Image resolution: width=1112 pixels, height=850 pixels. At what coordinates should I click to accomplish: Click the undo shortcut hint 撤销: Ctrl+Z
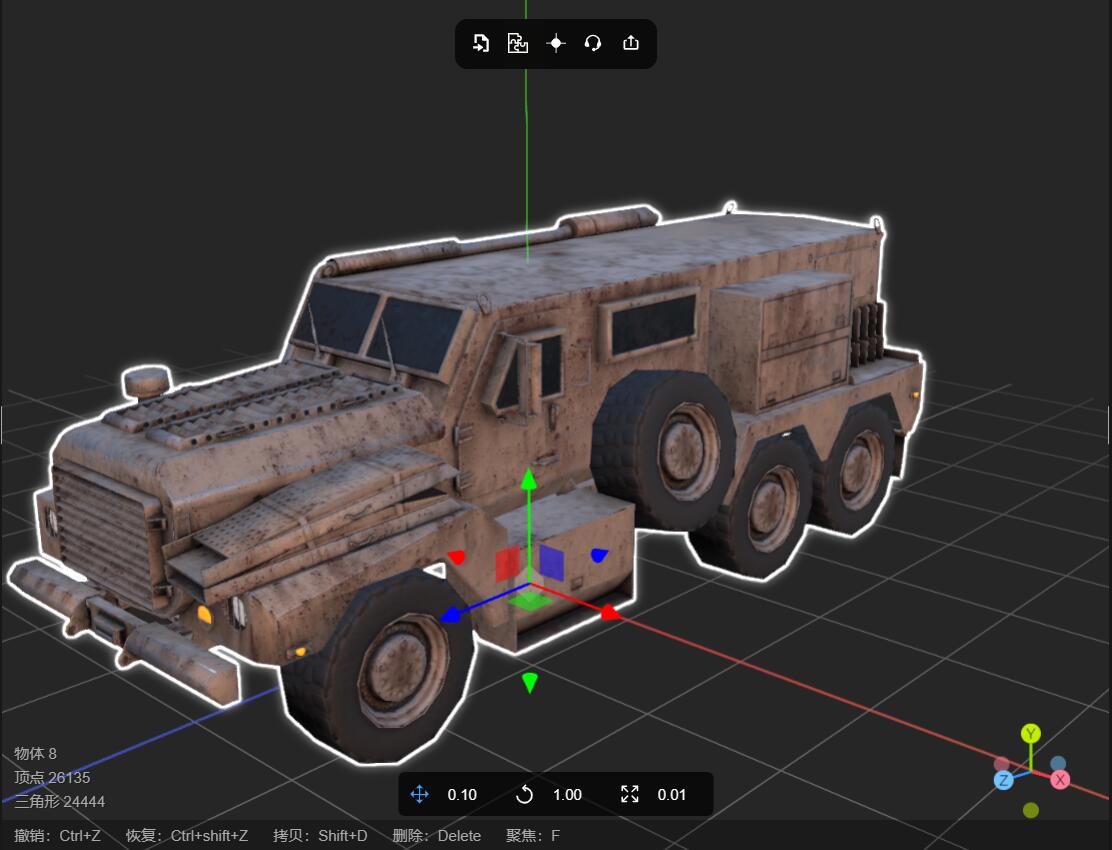(x=57, y=836)
